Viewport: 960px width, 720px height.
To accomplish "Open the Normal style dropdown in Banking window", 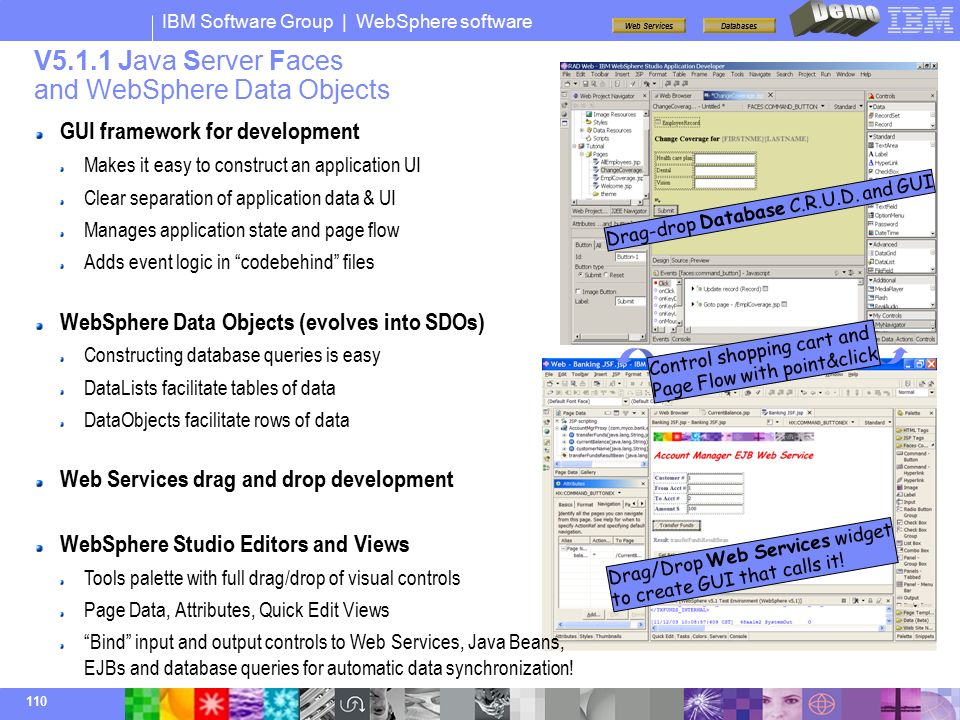I will click(931, 392).
